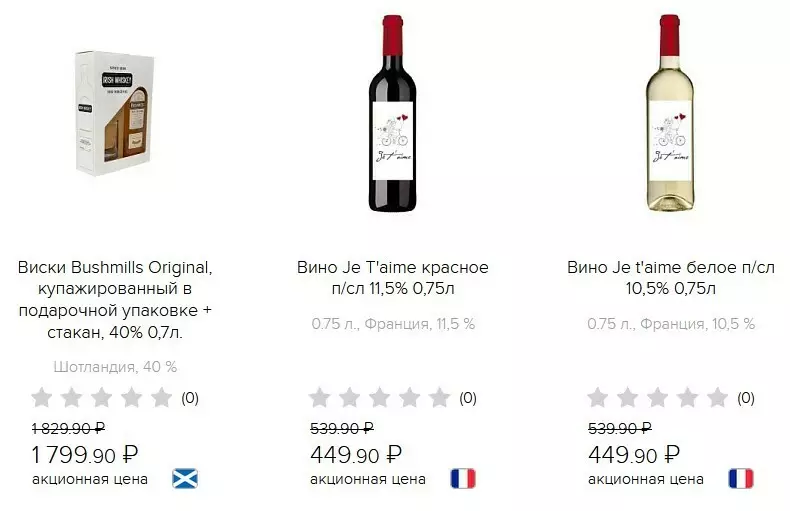Give Bushmills whiskey a one-star rating
790x511 pixels.
coord(41,398)
